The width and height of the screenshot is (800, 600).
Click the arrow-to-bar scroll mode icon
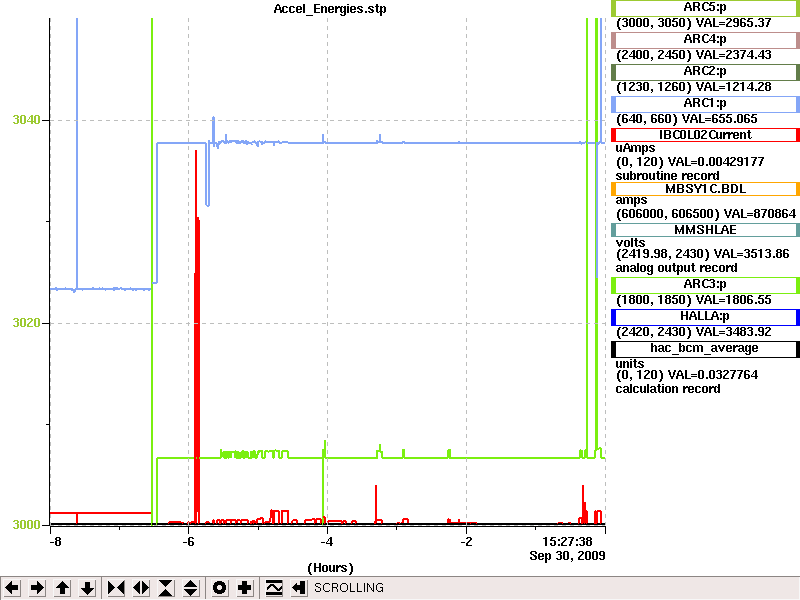(299, 588)
